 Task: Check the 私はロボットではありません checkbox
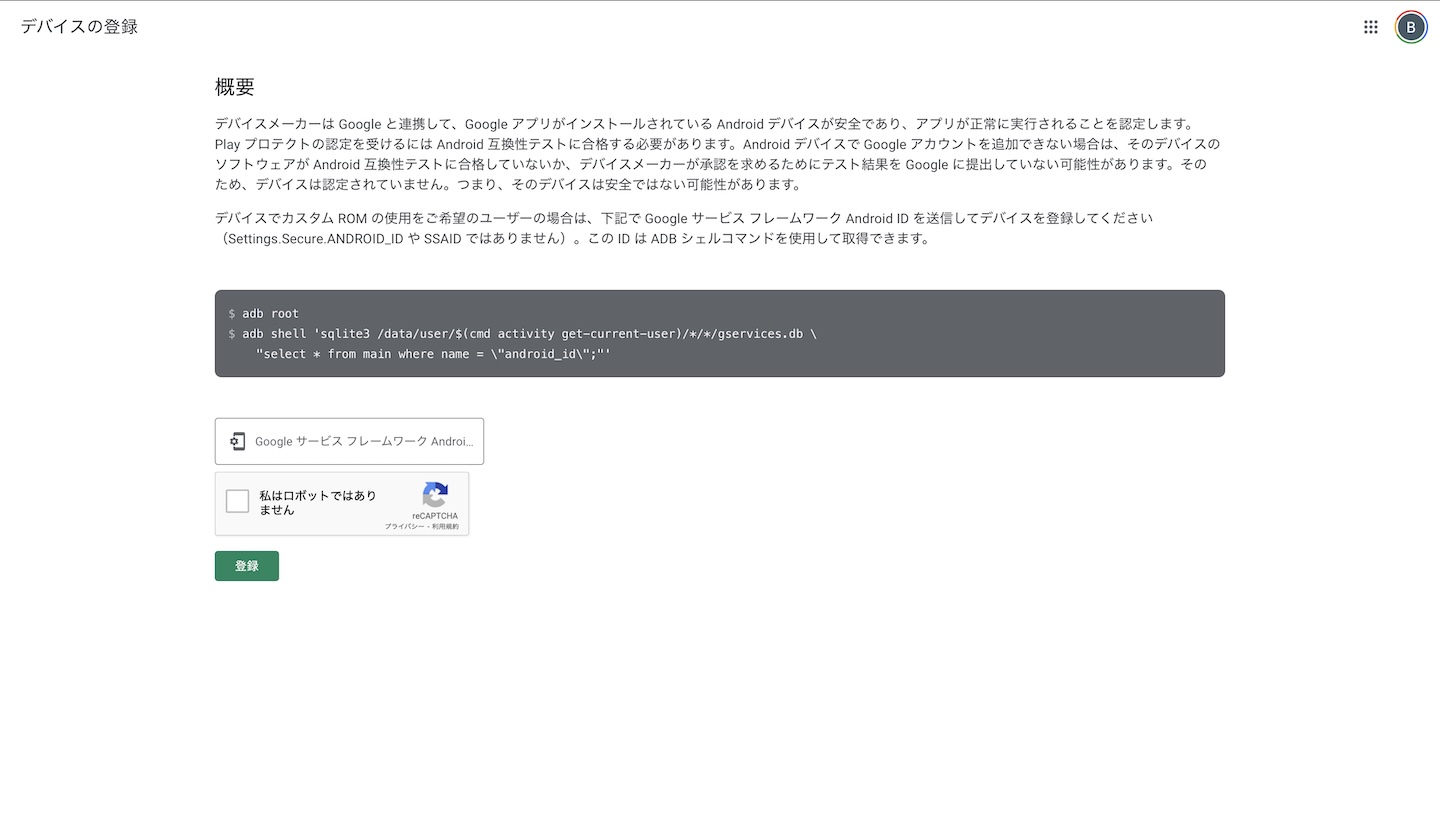[237, 501]
